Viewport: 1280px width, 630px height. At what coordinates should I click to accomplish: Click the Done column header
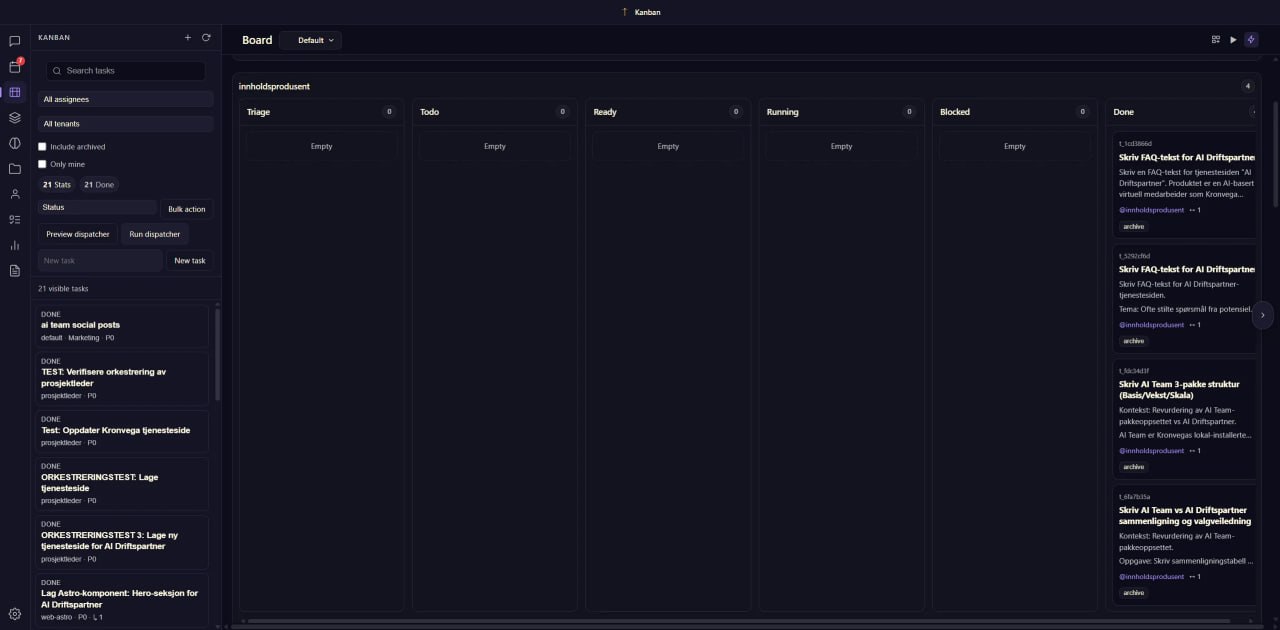(x=1182, y=112)
